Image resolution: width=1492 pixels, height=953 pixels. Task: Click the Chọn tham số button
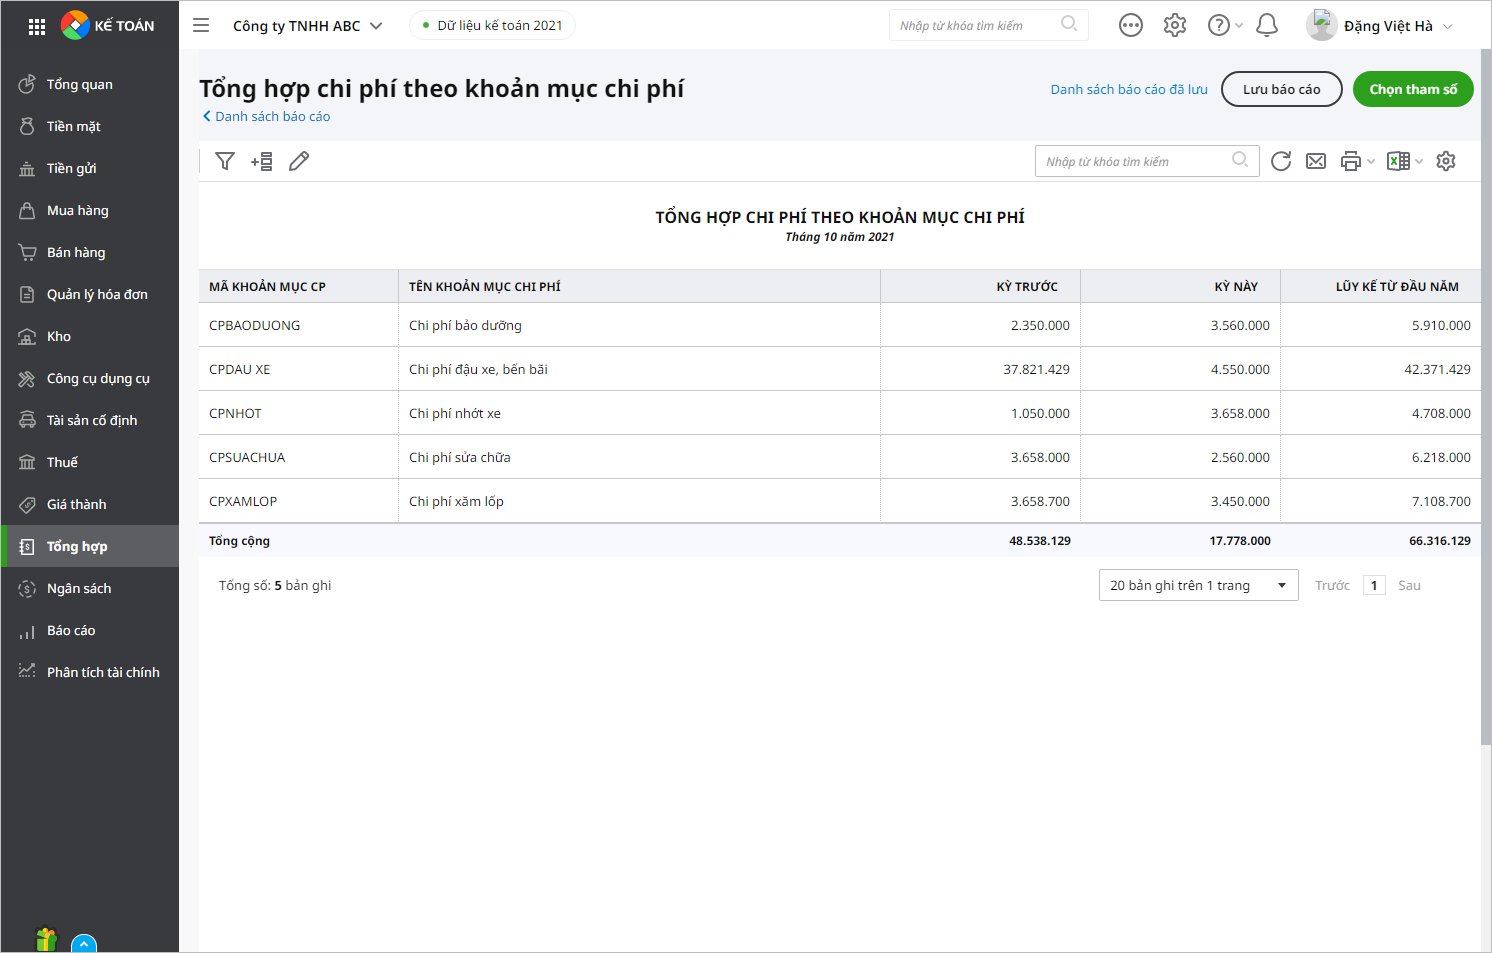coord(1413,89)
